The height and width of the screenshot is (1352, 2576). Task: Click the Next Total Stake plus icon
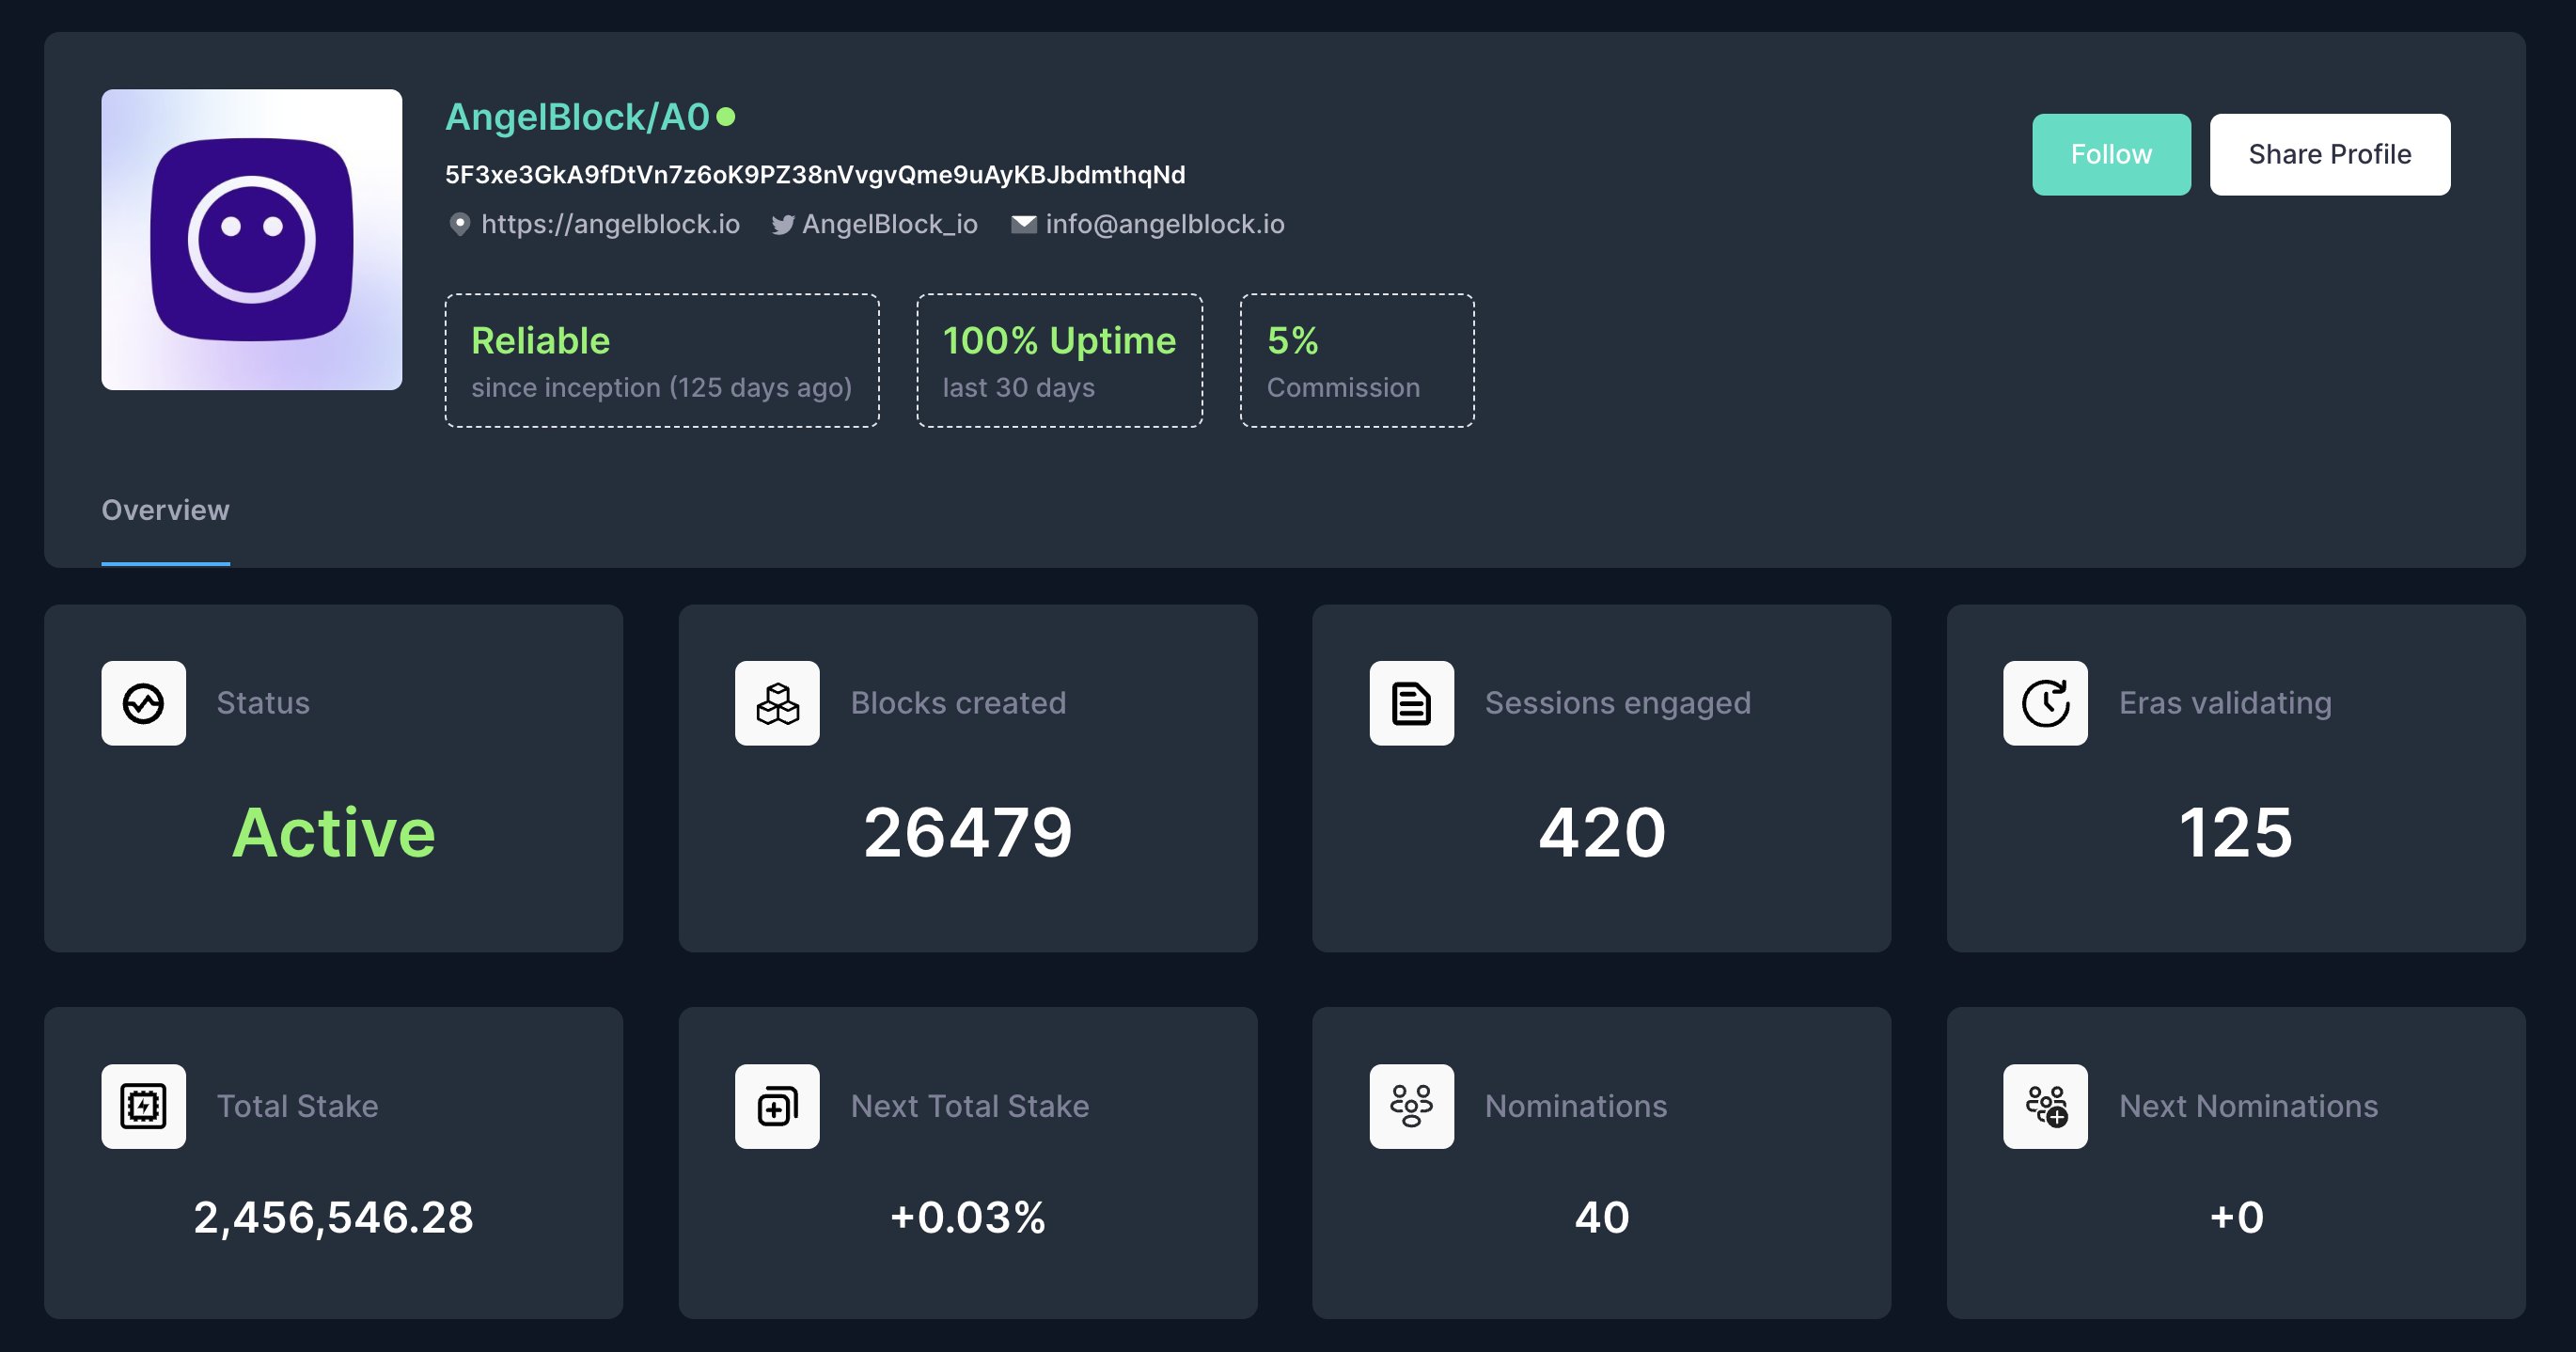tap(777, 1106)
